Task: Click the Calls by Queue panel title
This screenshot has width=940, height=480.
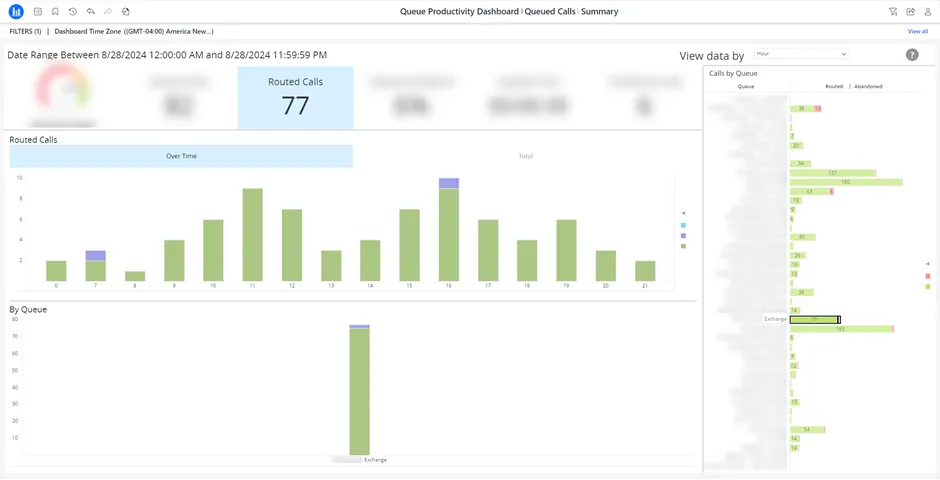Action: pos(733,73)
